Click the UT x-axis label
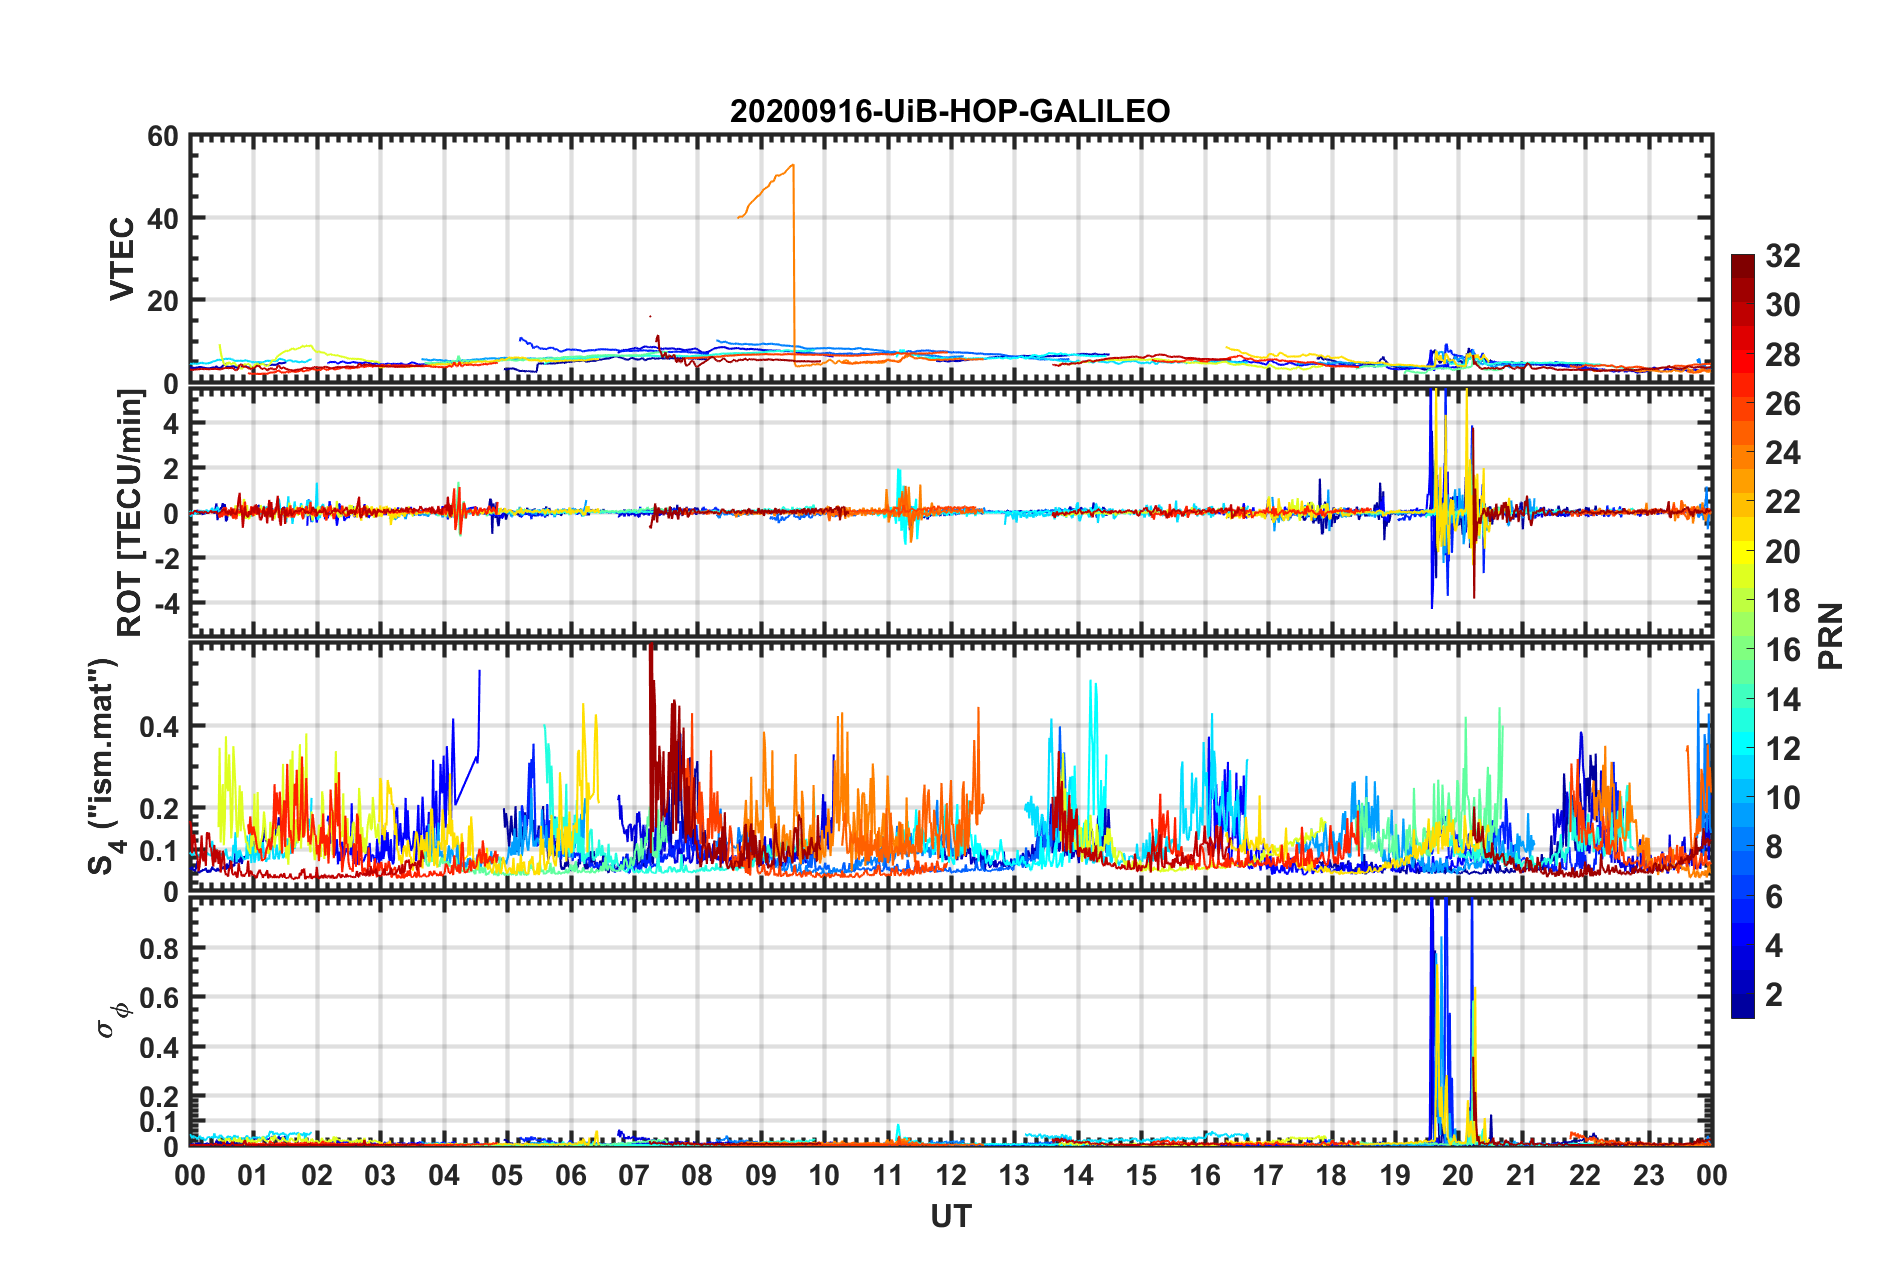This screenshot has height=1272, width=1902. coord(950,1217)
